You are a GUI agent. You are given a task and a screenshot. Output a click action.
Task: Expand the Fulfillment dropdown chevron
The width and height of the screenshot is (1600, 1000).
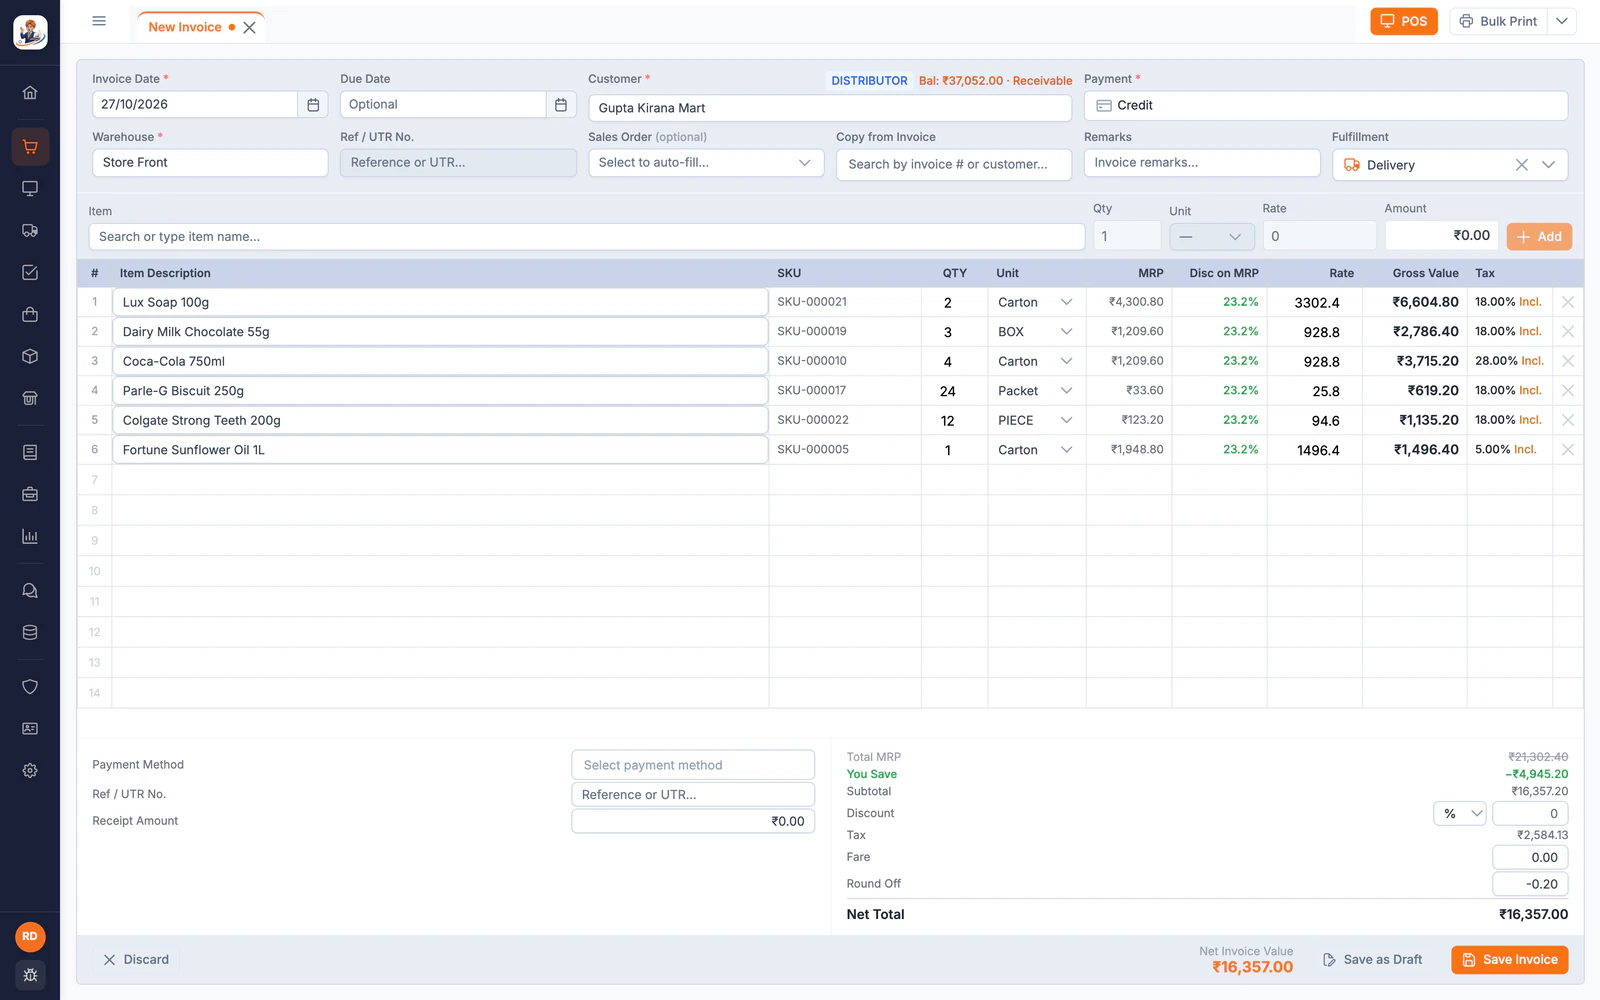tap(1548, 165)
